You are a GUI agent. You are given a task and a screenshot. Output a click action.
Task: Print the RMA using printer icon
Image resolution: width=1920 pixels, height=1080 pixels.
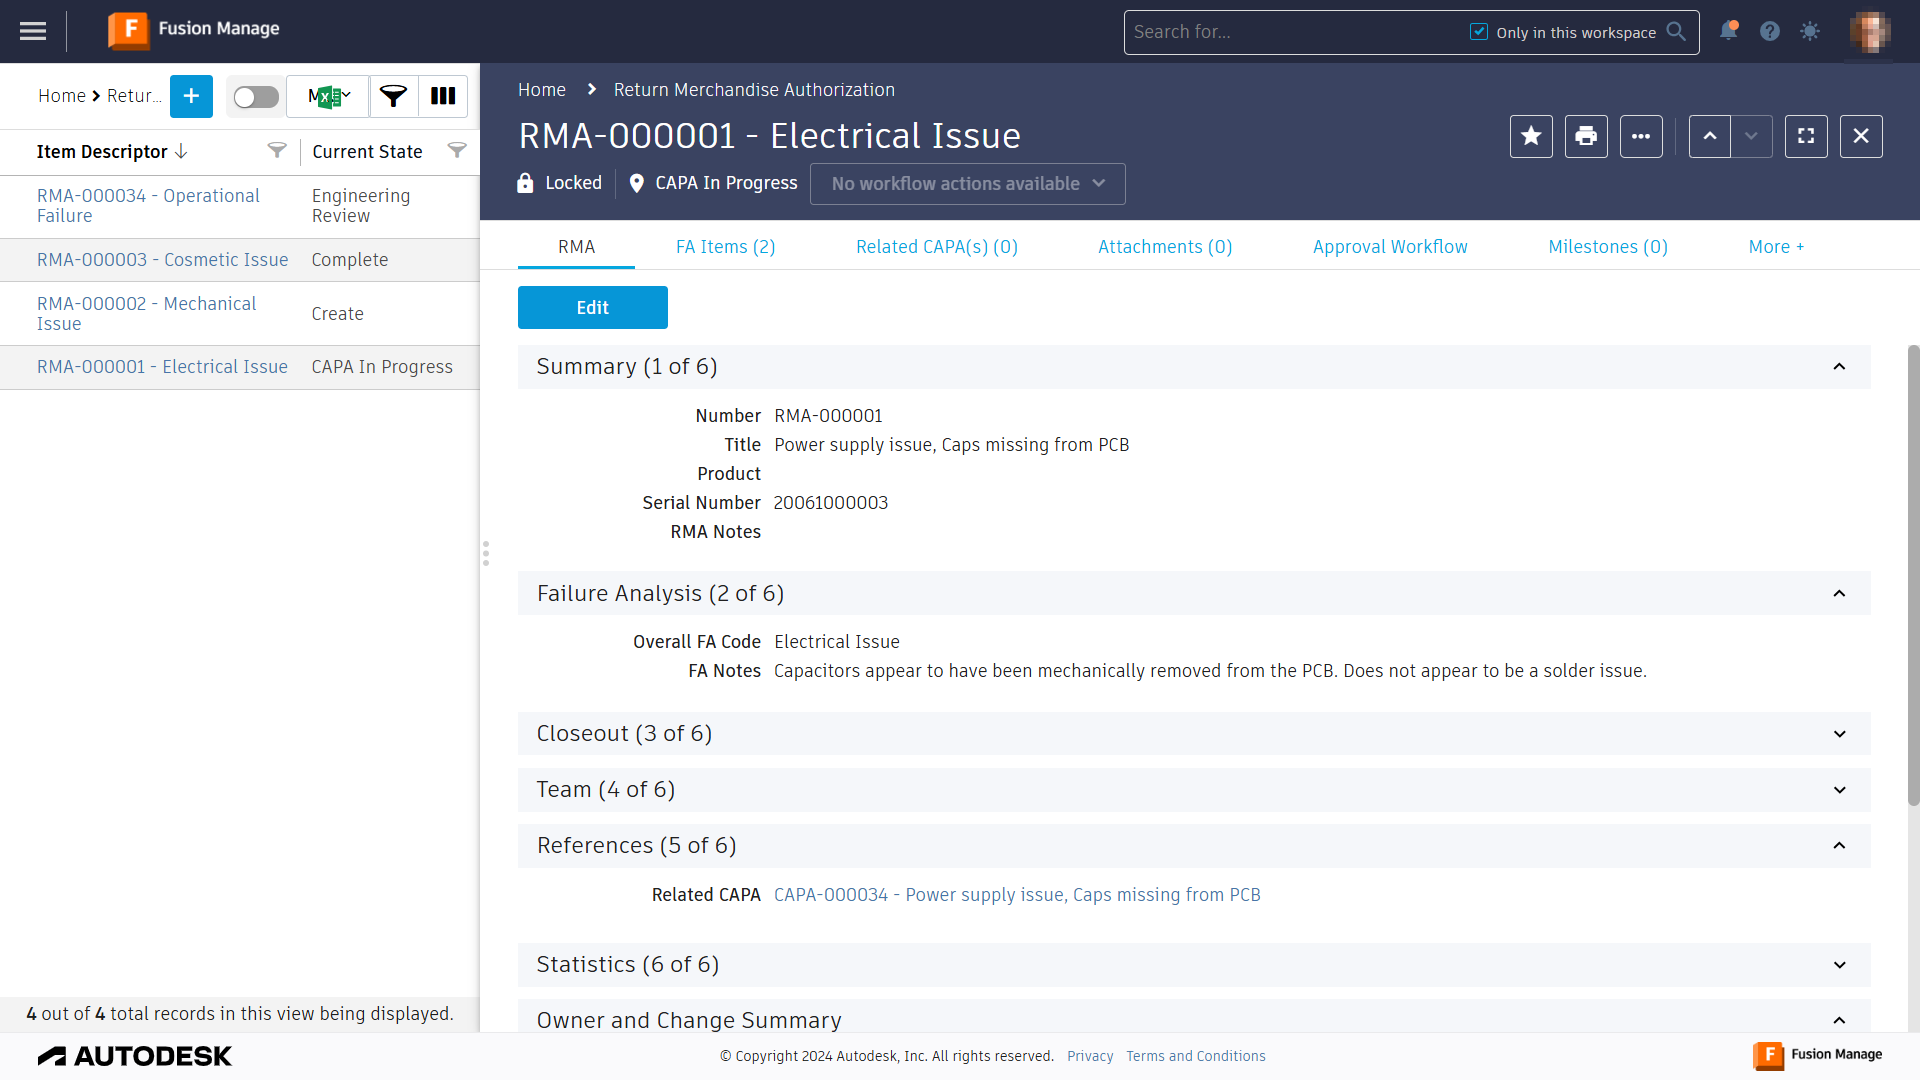click(1586, 136)
